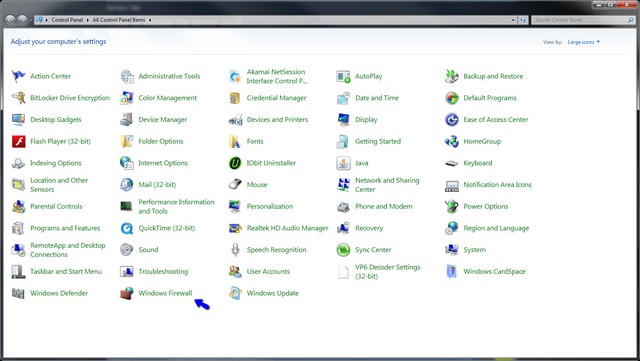
Task: Open the address bar history dropdown arrow
Action: pyautogui.click(x=513, y=20)
